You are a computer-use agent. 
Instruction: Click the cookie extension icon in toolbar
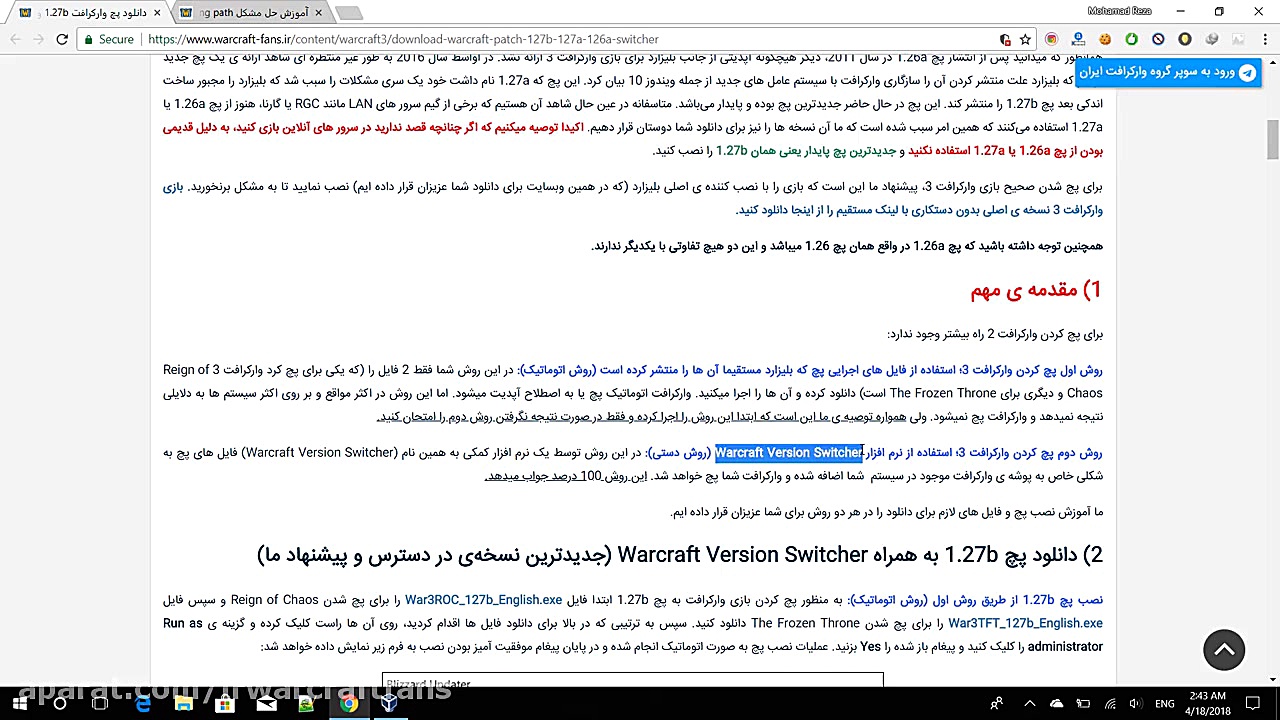pyautogui.click(x=1105, y=39)
